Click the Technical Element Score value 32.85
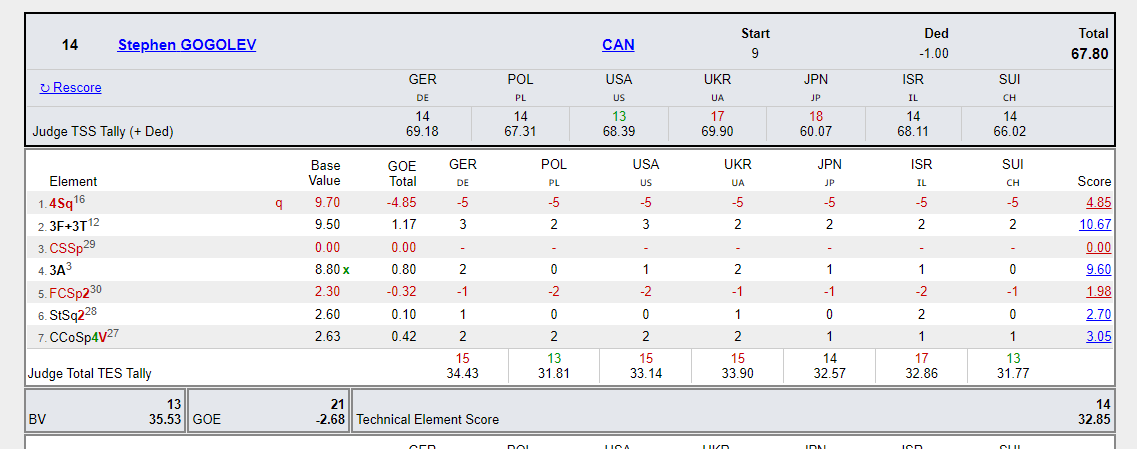Screen dimensions: 1137x449 [1095, 420]
